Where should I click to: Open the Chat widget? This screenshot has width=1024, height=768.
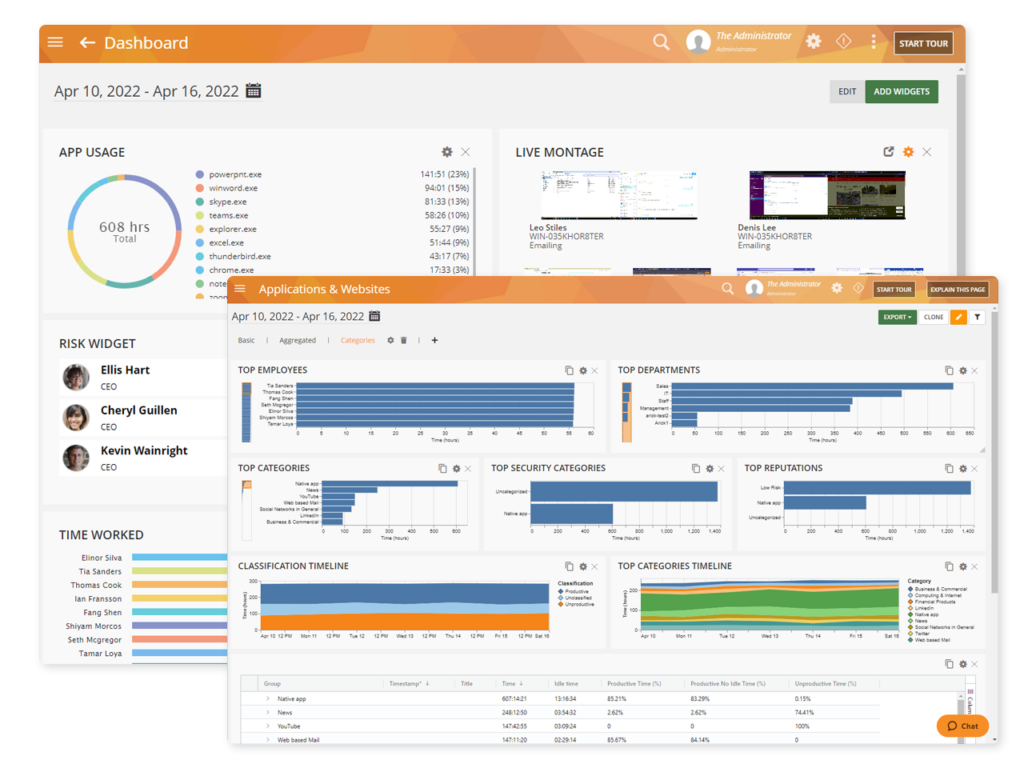coord(961,726)
